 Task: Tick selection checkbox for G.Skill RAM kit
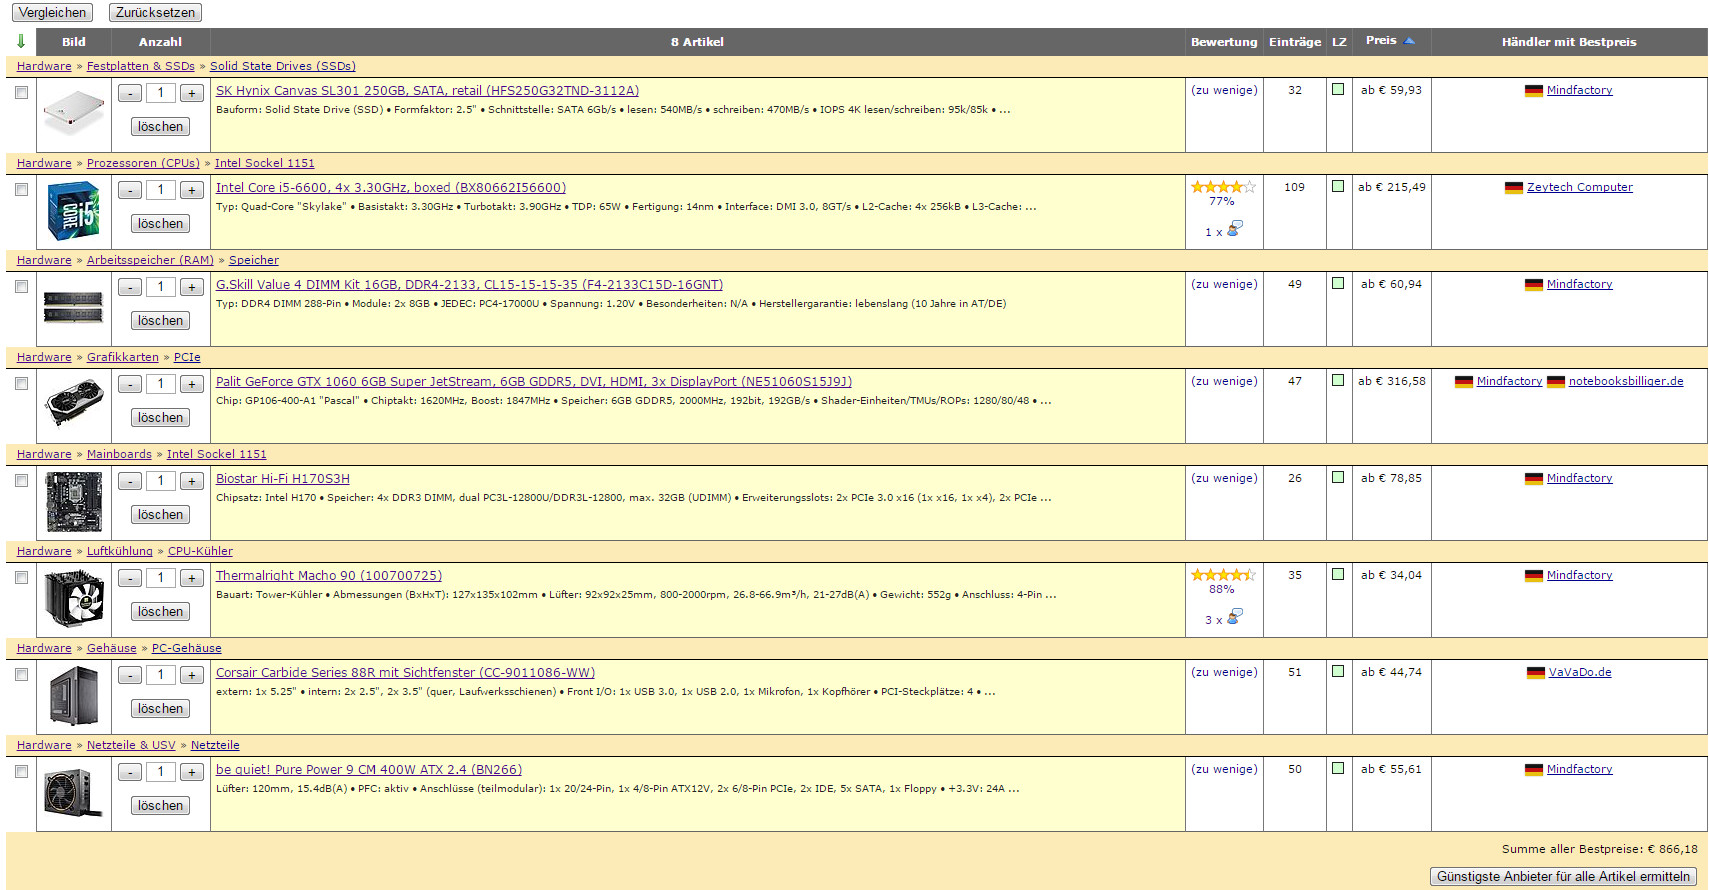click(x=21, y=286)
